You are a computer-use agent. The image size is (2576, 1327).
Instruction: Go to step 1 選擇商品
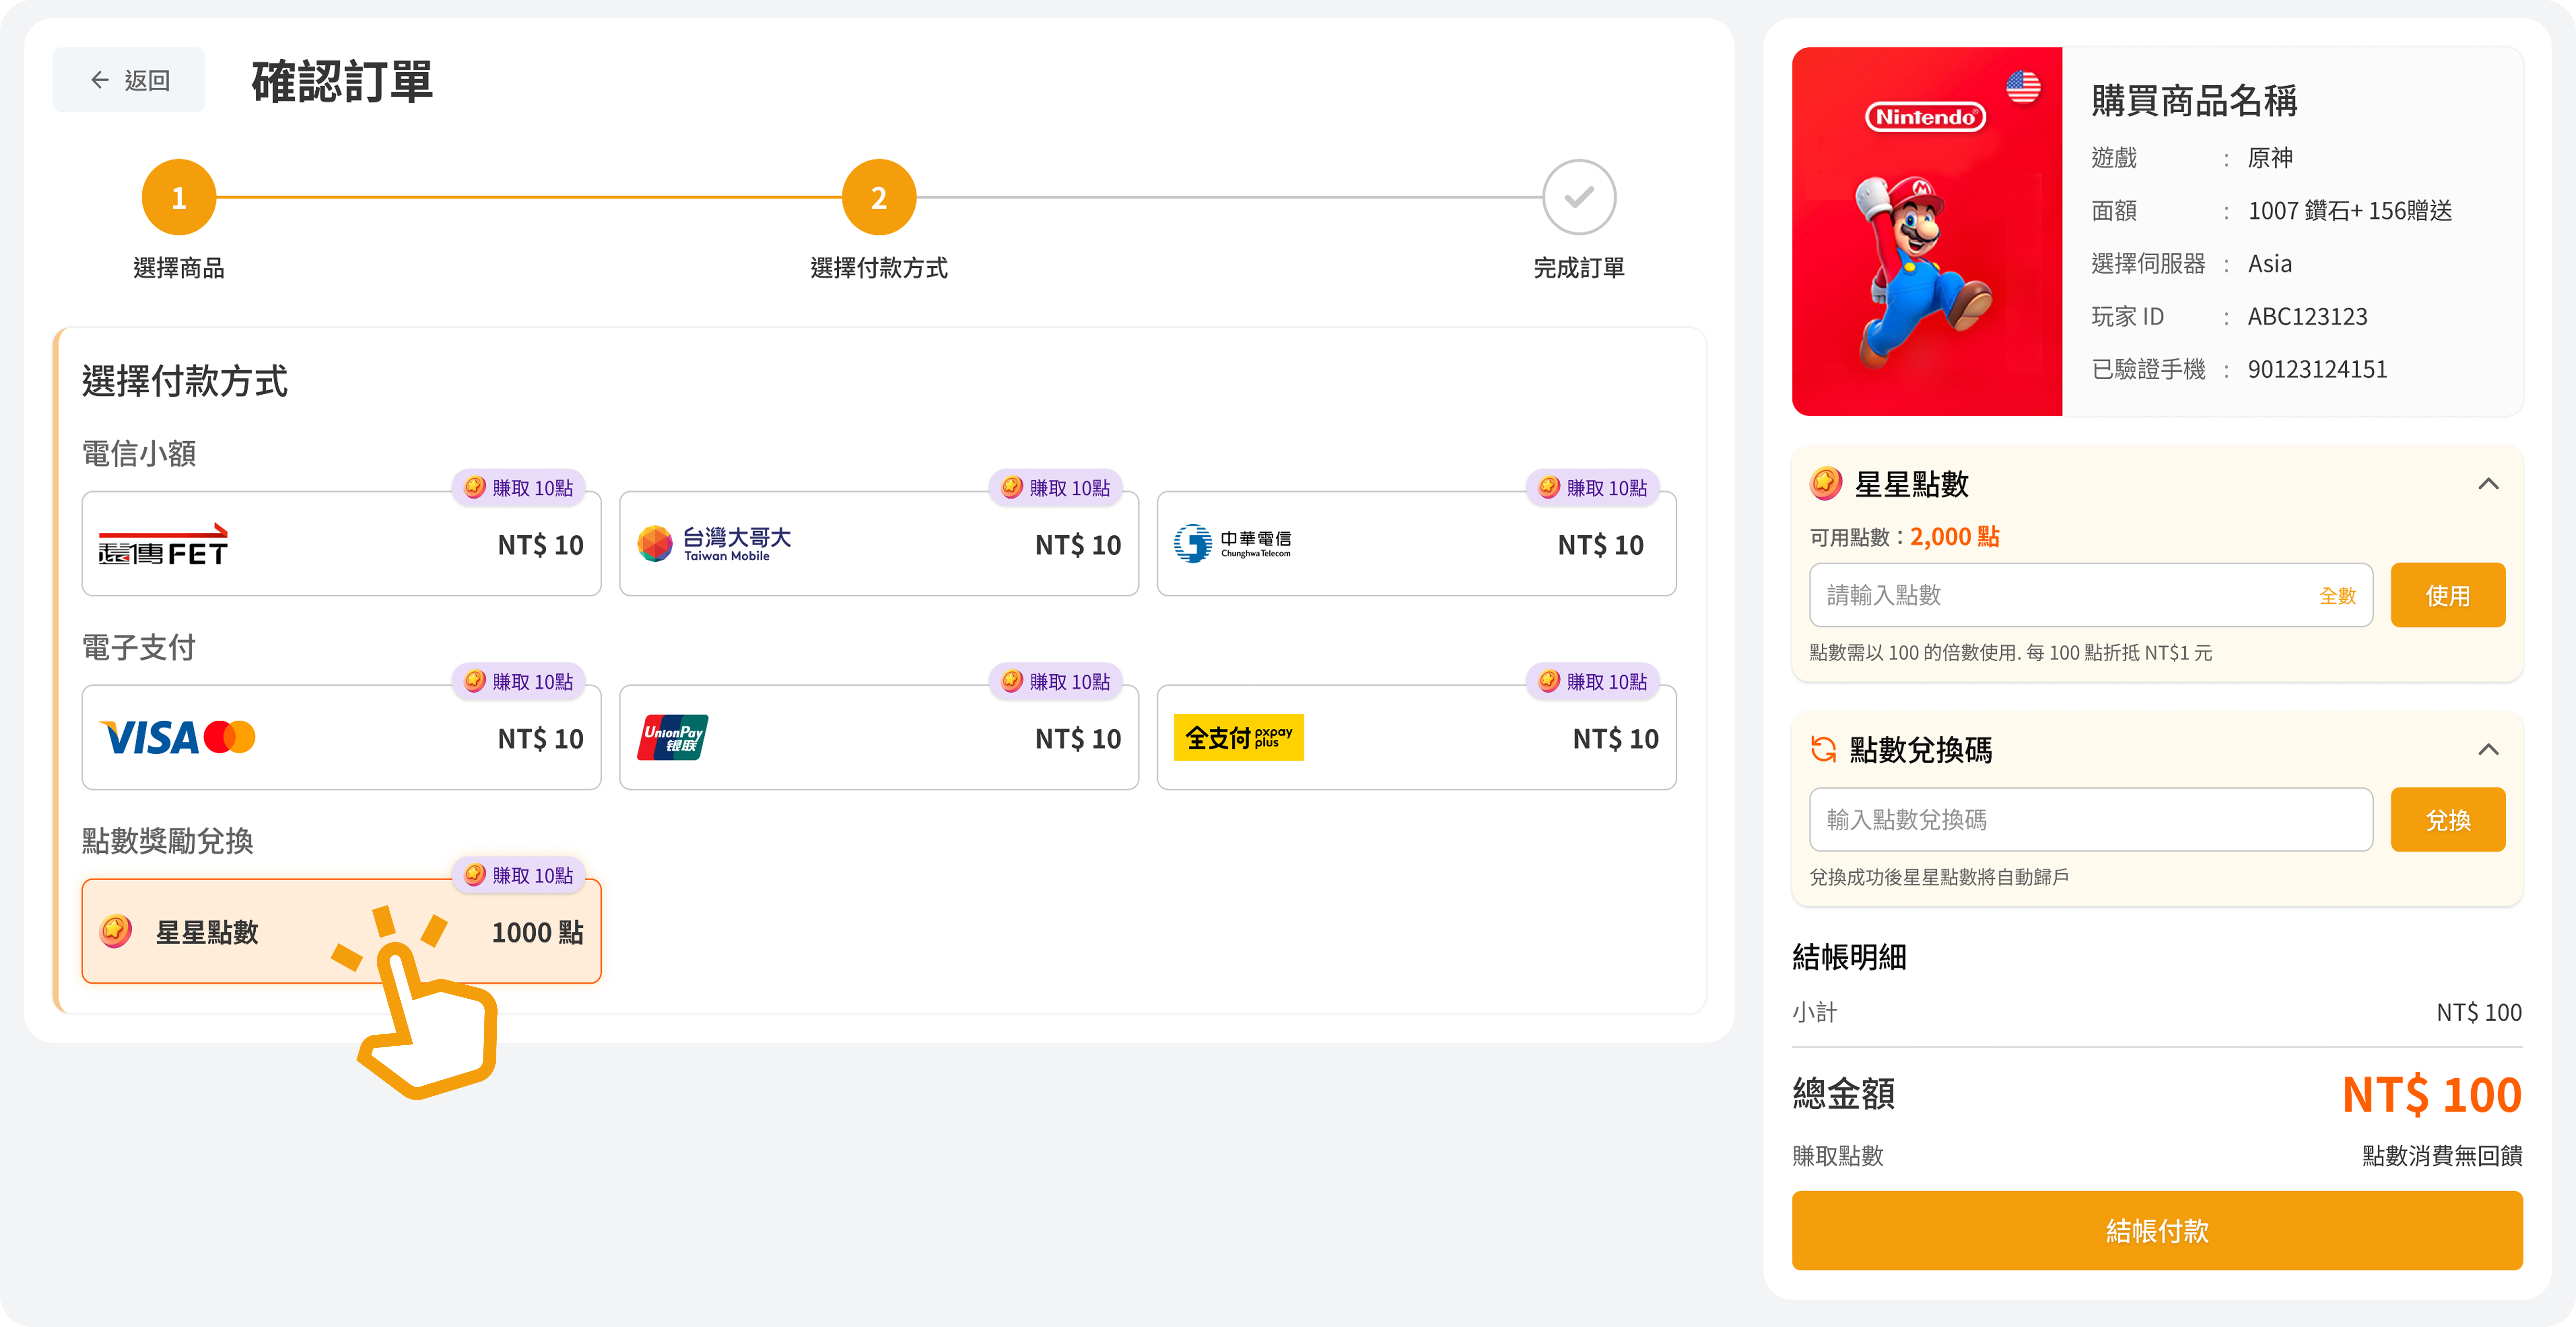pyautogui.click(x=179, y=198)
